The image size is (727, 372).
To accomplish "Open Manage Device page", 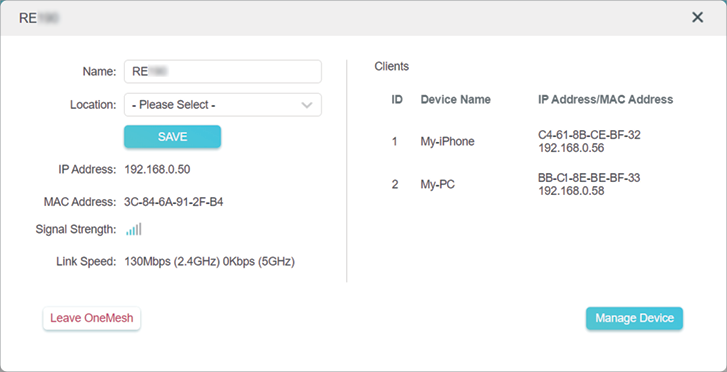I will 634,318.
